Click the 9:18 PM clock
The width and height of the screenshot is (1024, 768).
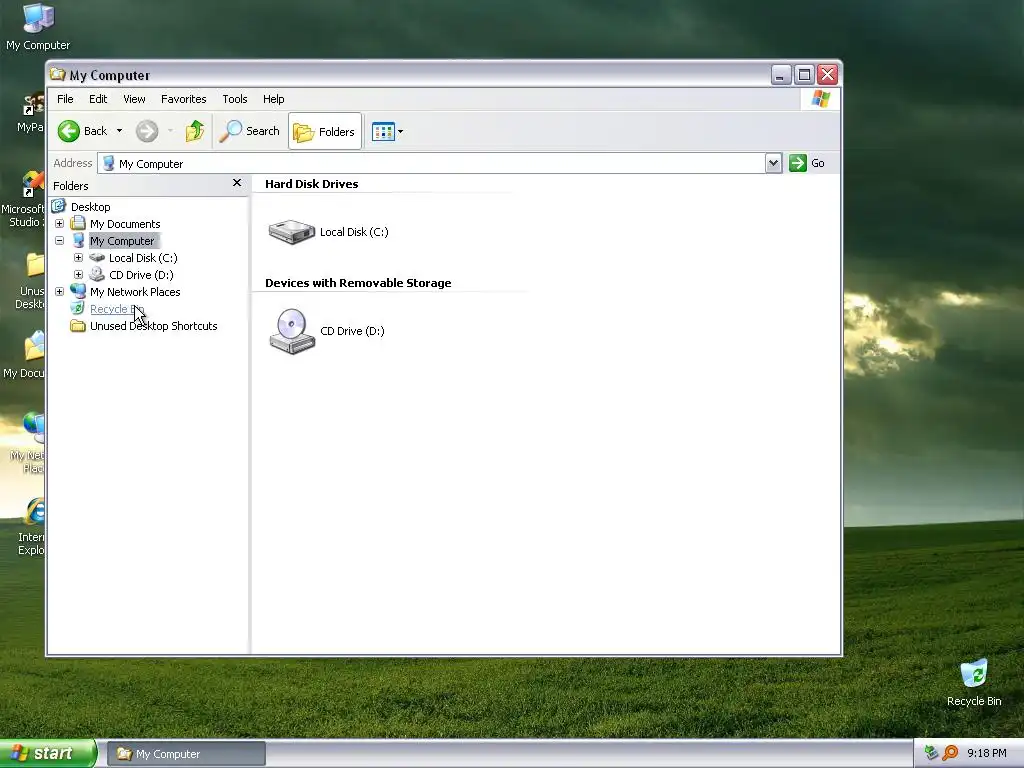coord(987,754)
